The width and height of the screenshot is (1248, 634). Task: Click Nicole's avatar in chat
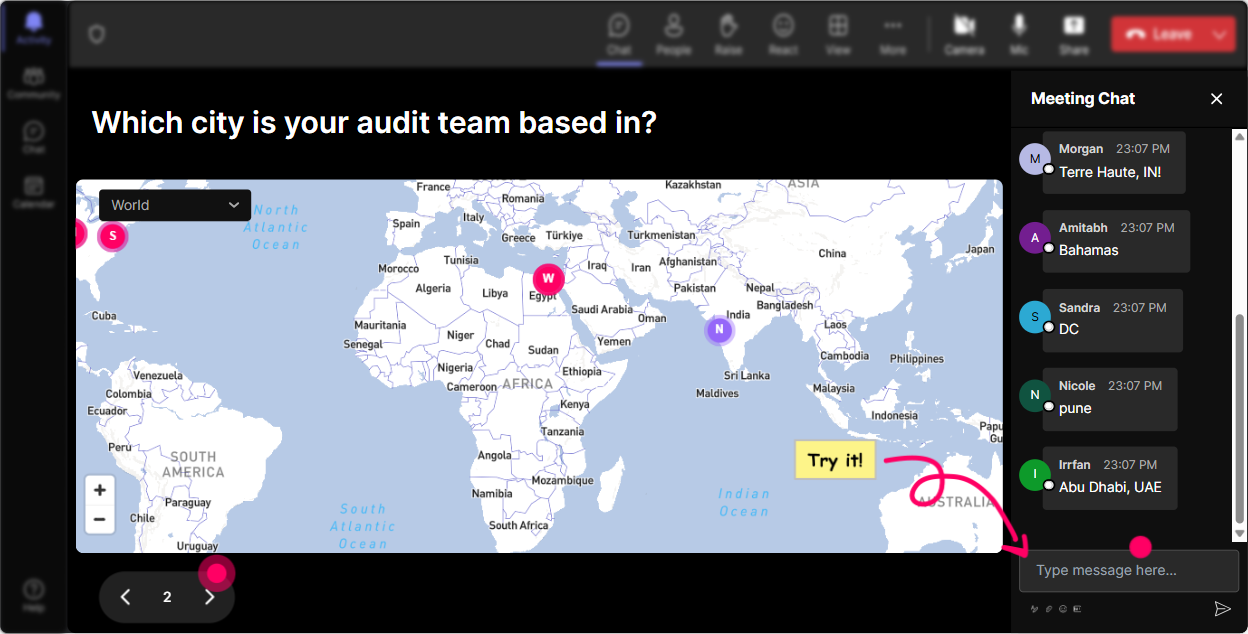(1035, 395)
